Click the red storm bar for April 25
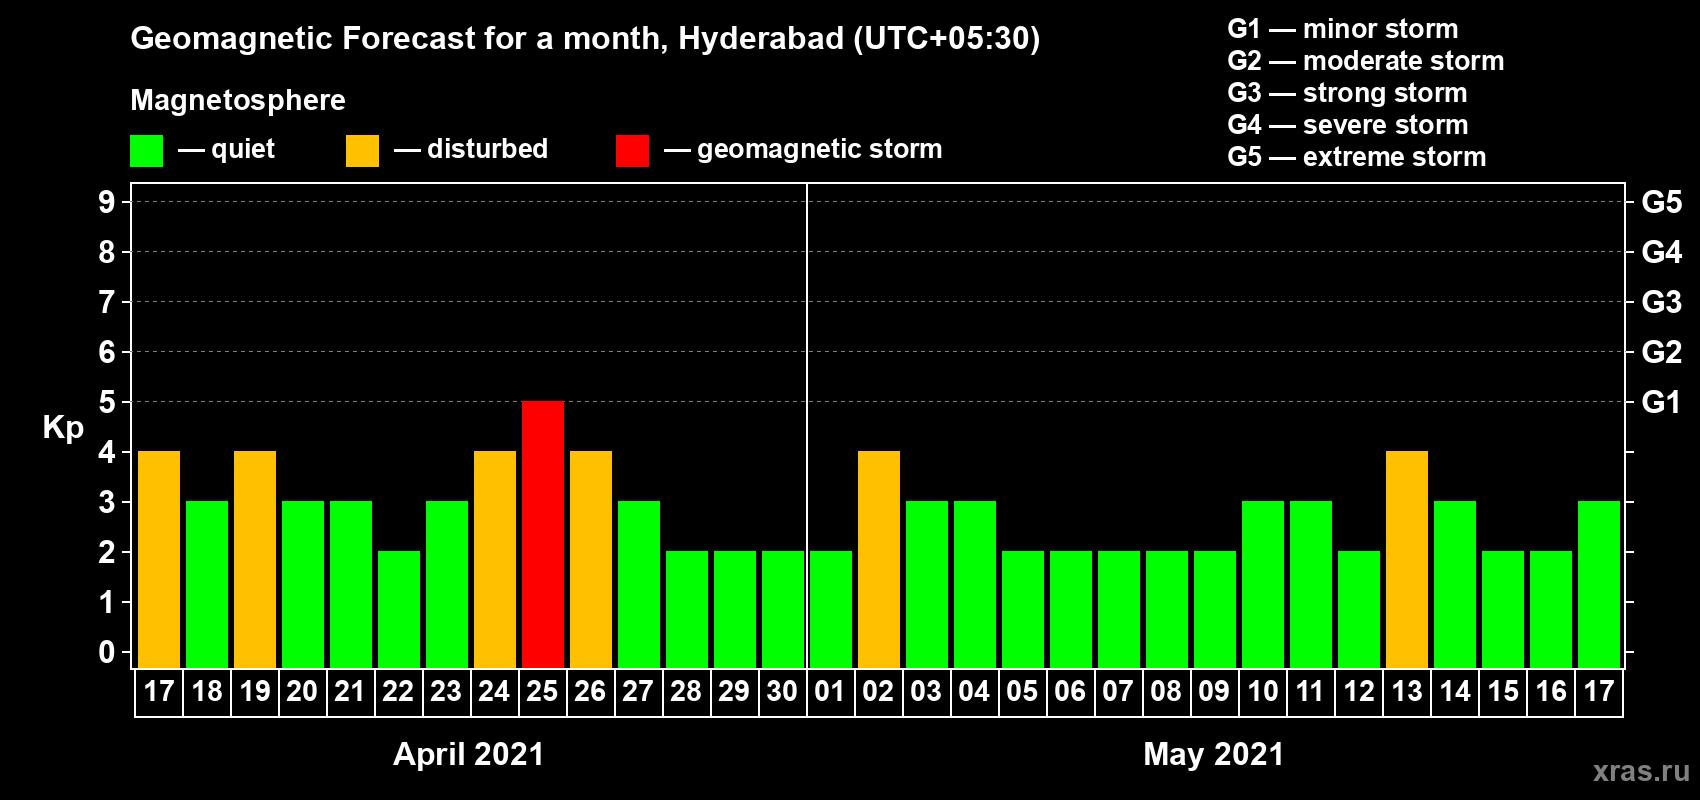 (543, 534)
